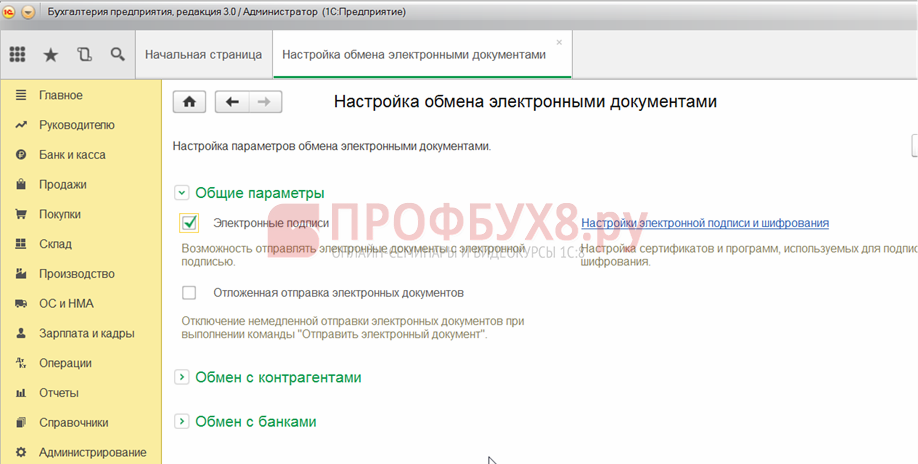Image resolution: width=918 pixels, height=464 pixels.
Task: Open the ОС и НМА section label
Action: point(66,303)
